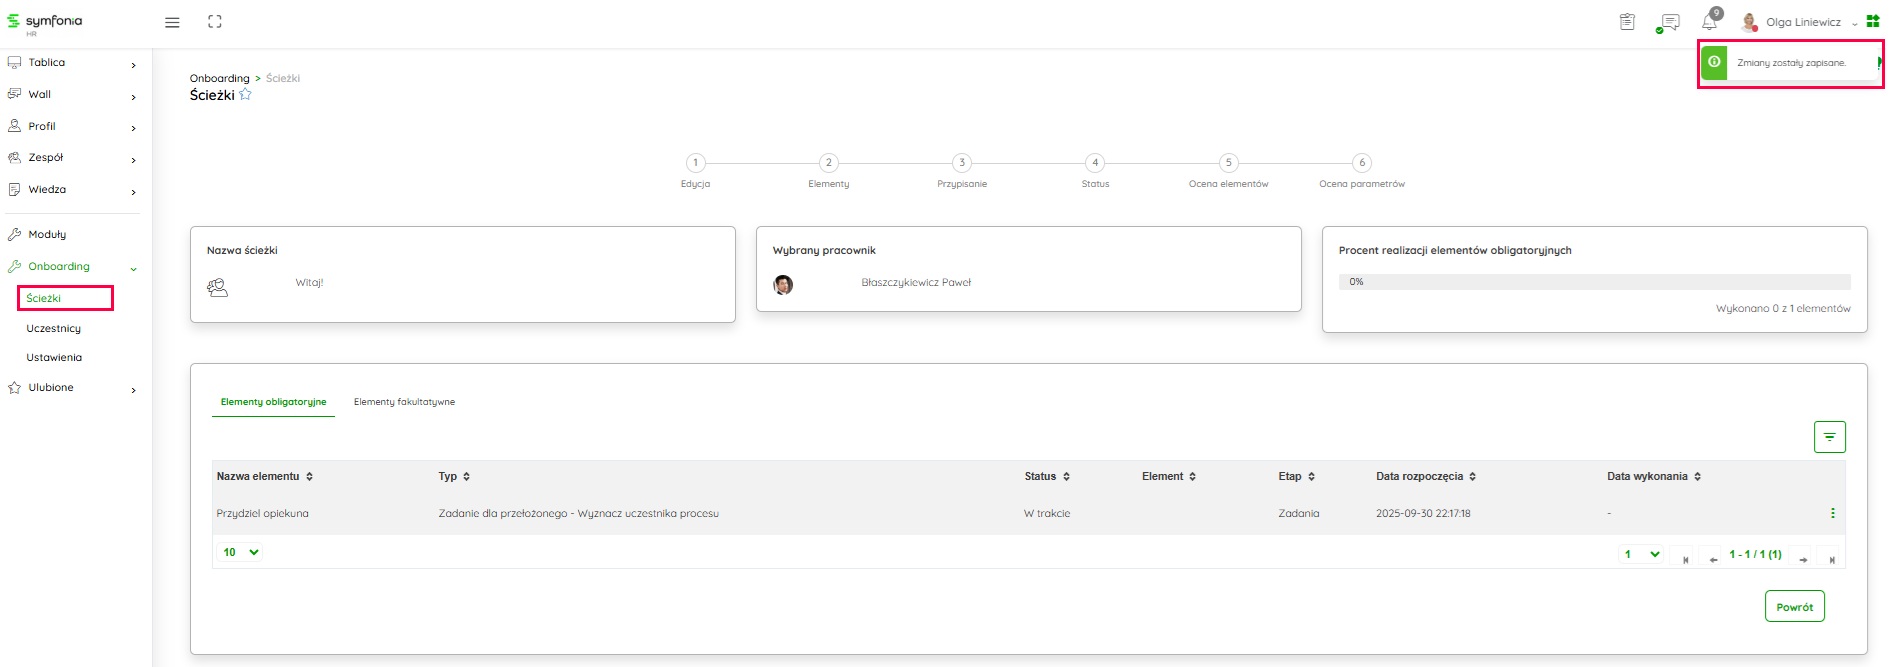Viewport: 1895px width, 667px height.
Task: Toggle fullscreen mode icon
Action: [x=215, y=22]
